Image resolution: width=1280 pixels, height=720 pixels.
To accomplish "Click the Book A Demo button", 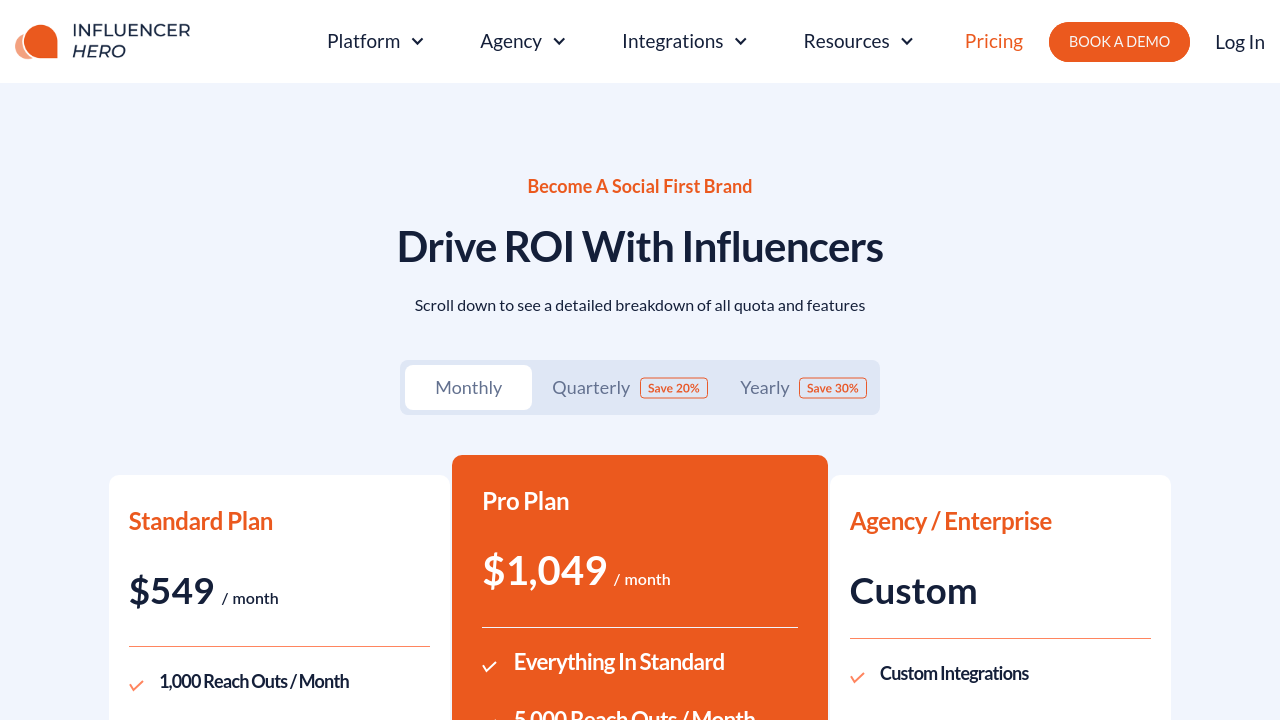I will (1119, 42).
